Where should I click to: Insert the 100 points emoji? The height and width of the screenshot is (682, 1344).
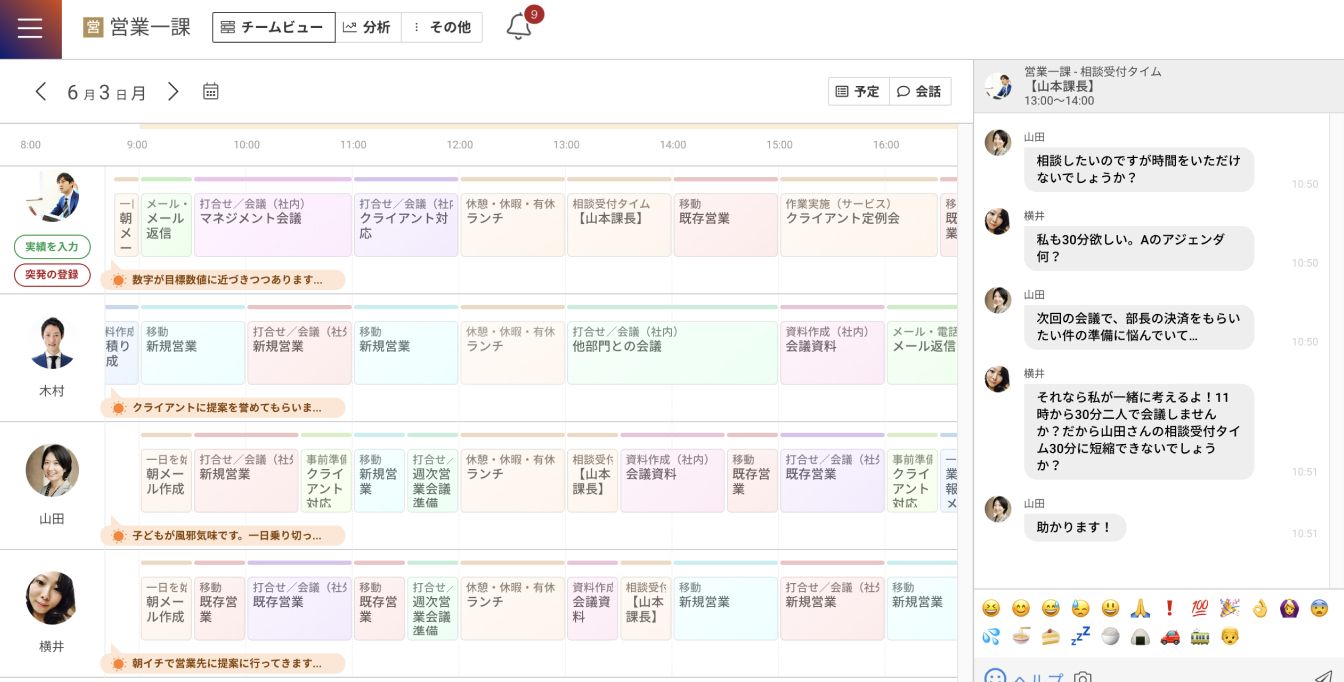1200,608
